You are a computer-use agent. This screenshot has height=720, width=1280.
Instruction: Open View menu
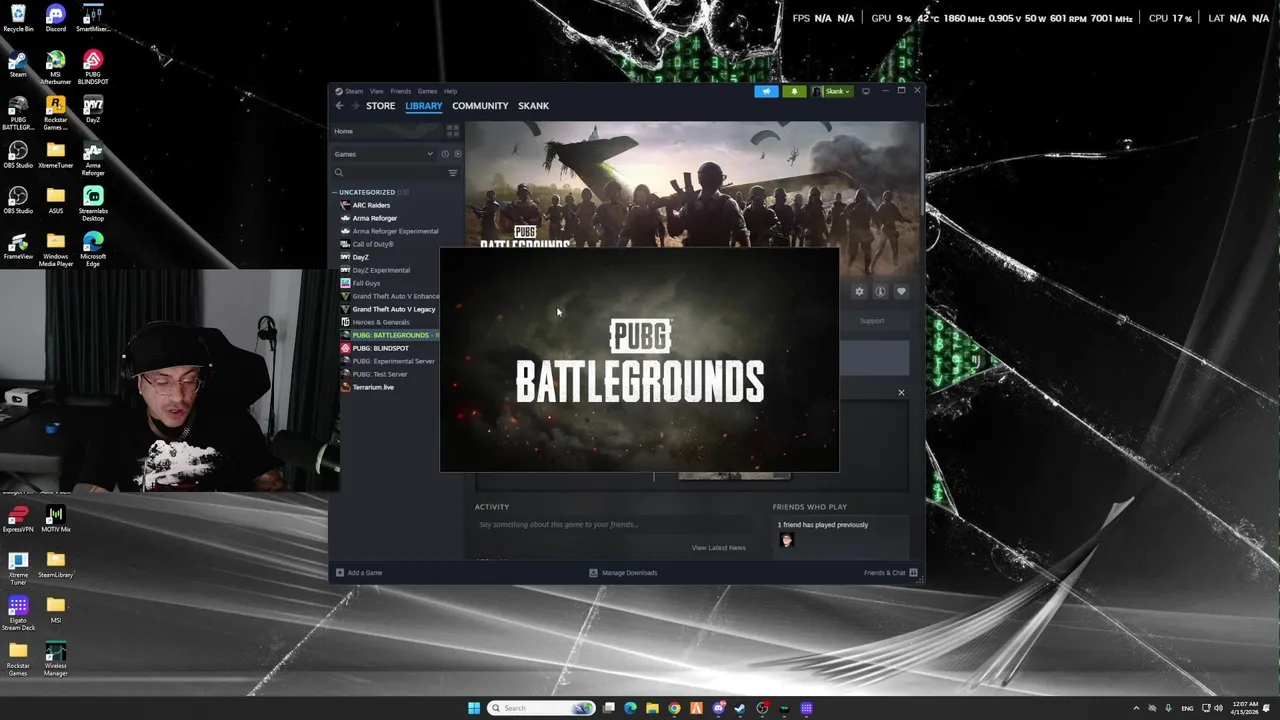point(376,91)
